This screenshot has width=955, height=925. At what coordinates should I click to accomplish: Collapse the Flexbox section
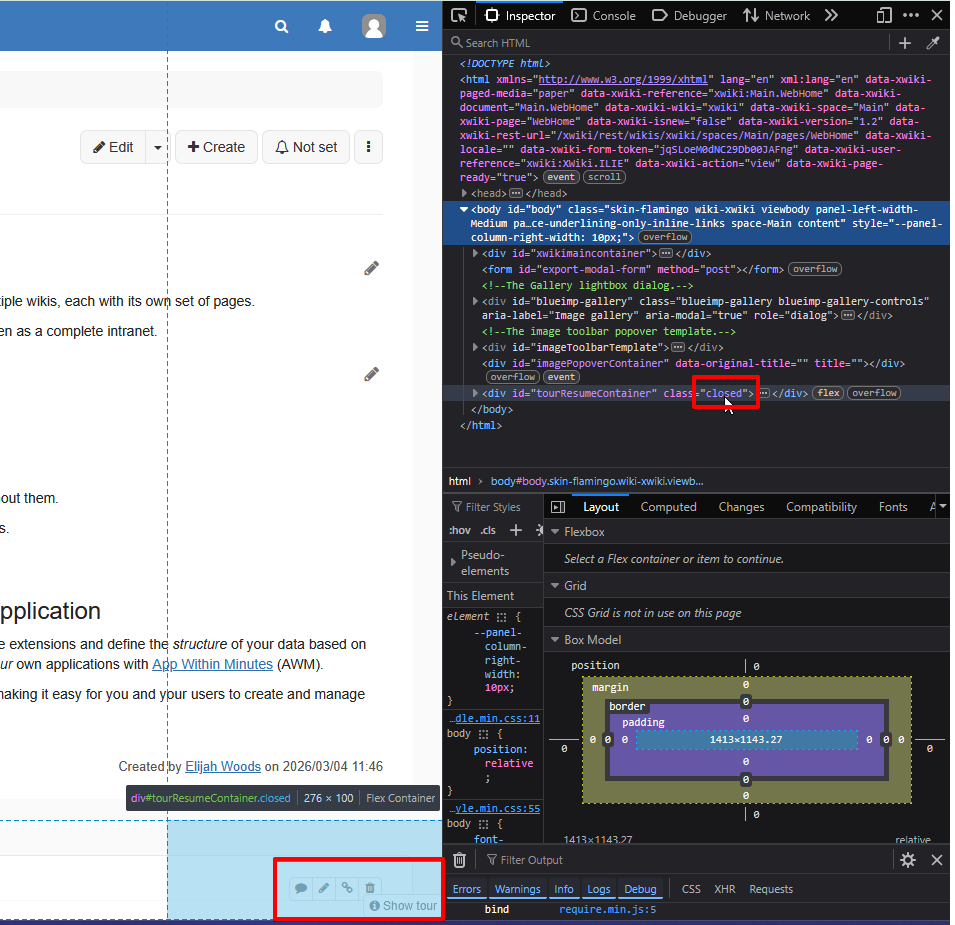pyautogui.click(x=556, y=532)
